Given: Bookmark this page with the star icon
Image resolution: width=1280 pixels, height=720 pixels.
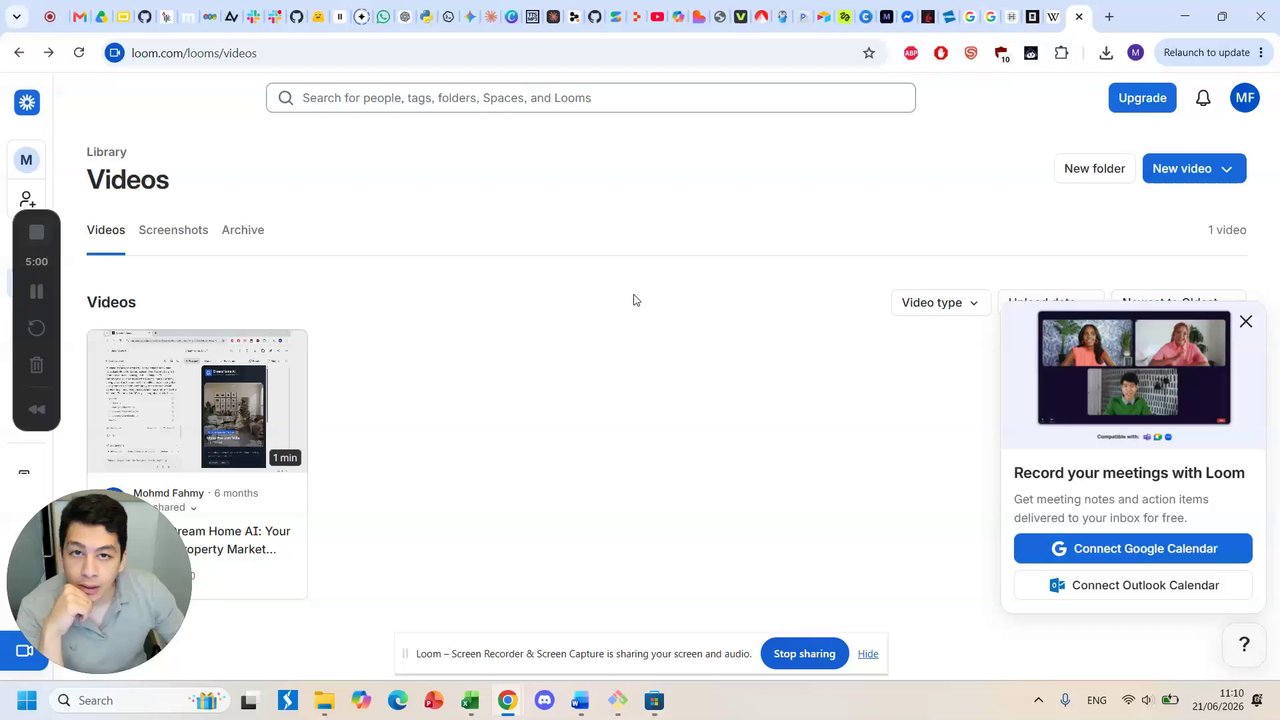Looking at the screenshot, I should tap(869, 53).
